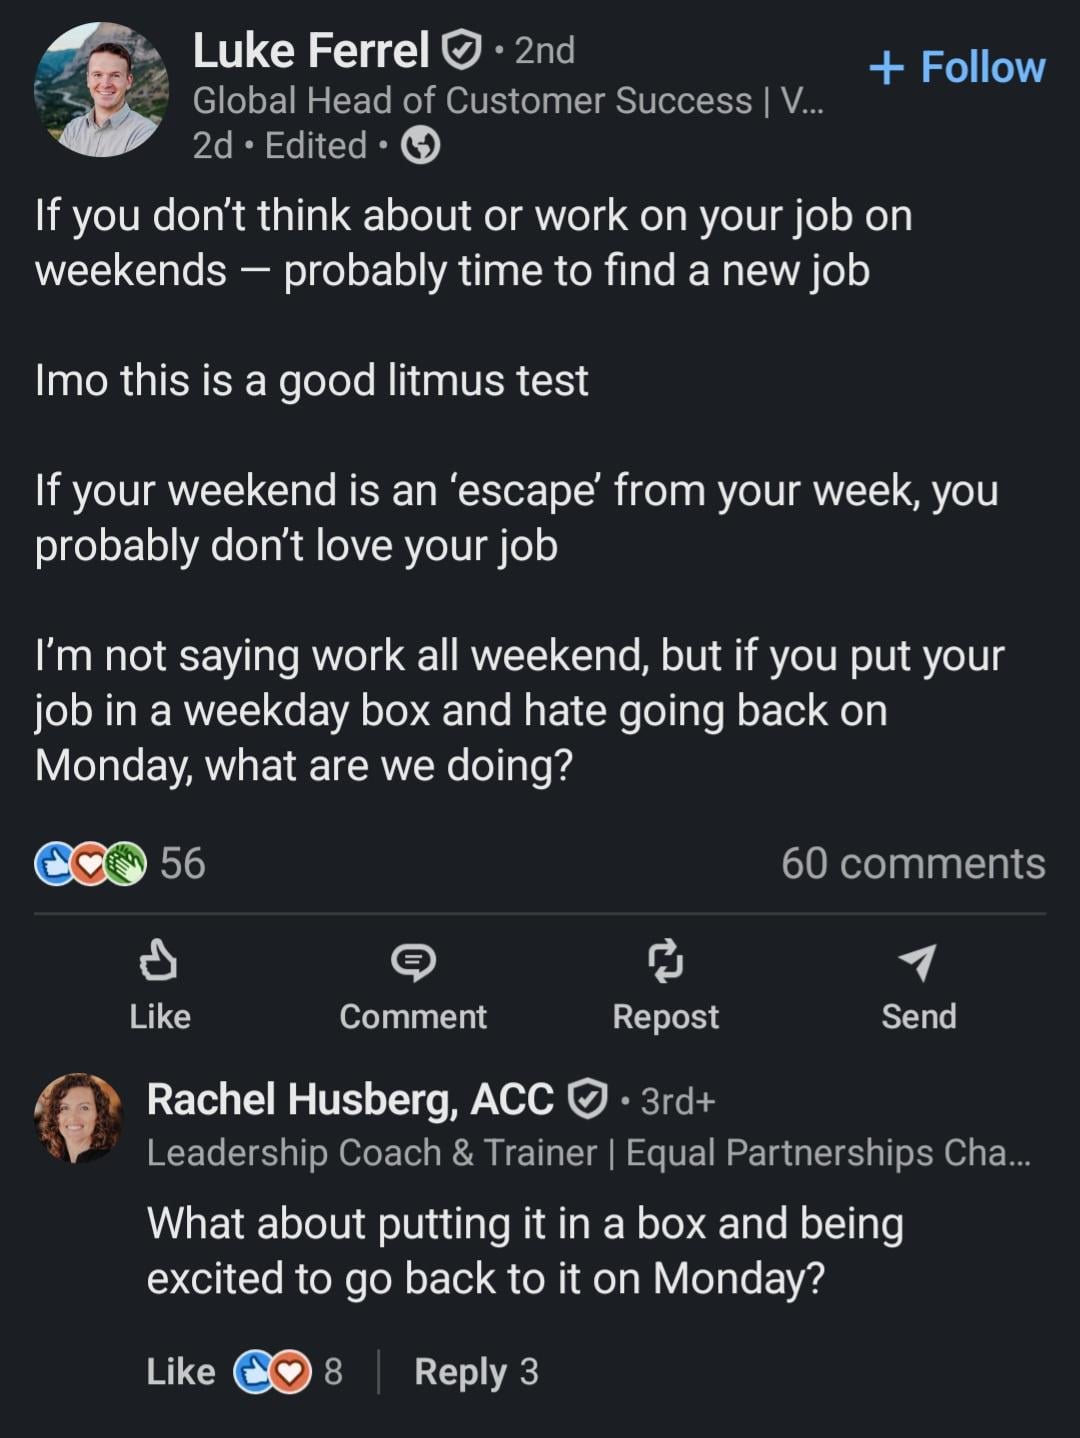Image resolution: width=1080 pixels, height=1438 pixels.
Task: Open Luke Ferrel's name link
Action: [310, 51]
